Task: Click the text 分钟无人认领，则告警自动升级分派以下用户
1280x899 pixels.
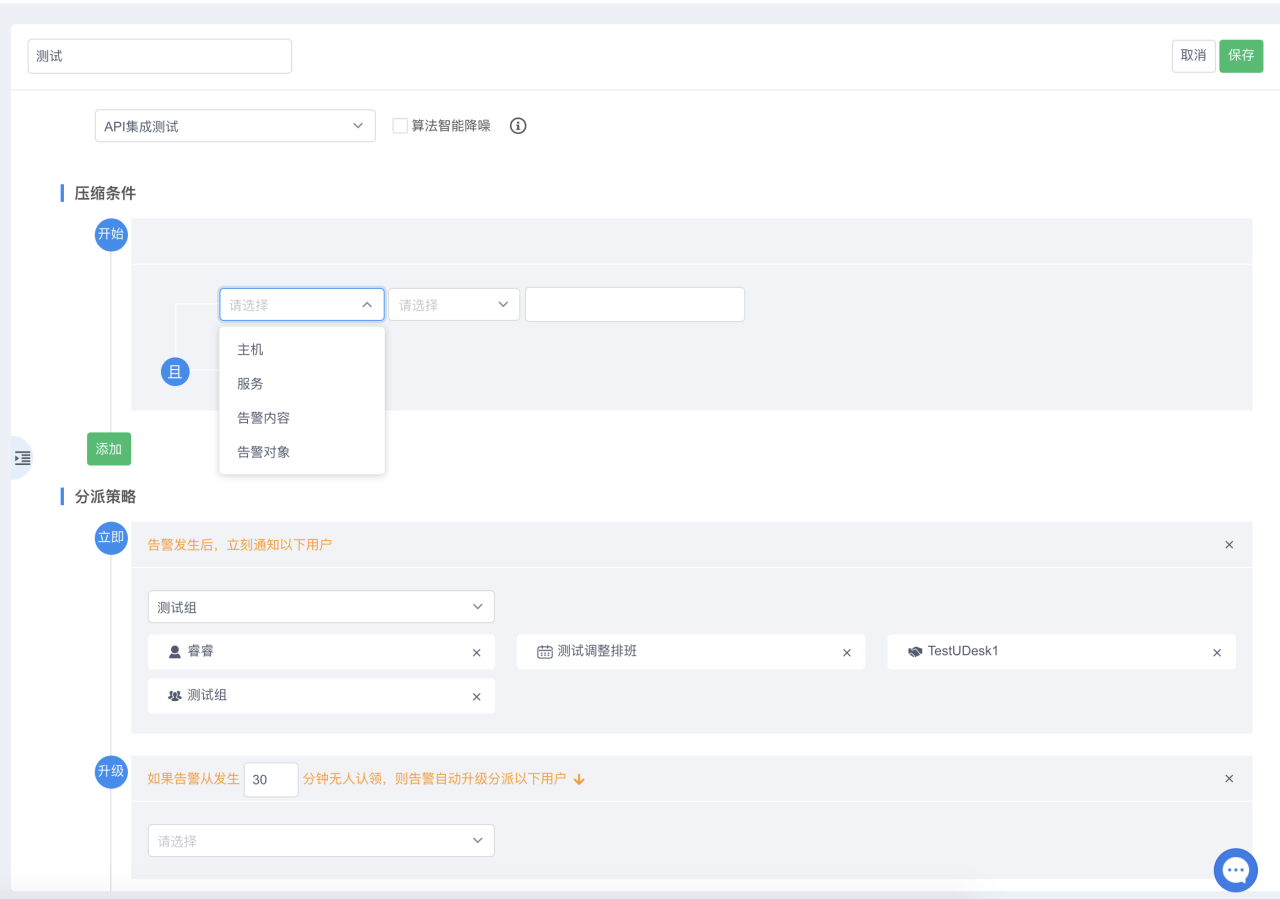Action: [x=434, y=779]
